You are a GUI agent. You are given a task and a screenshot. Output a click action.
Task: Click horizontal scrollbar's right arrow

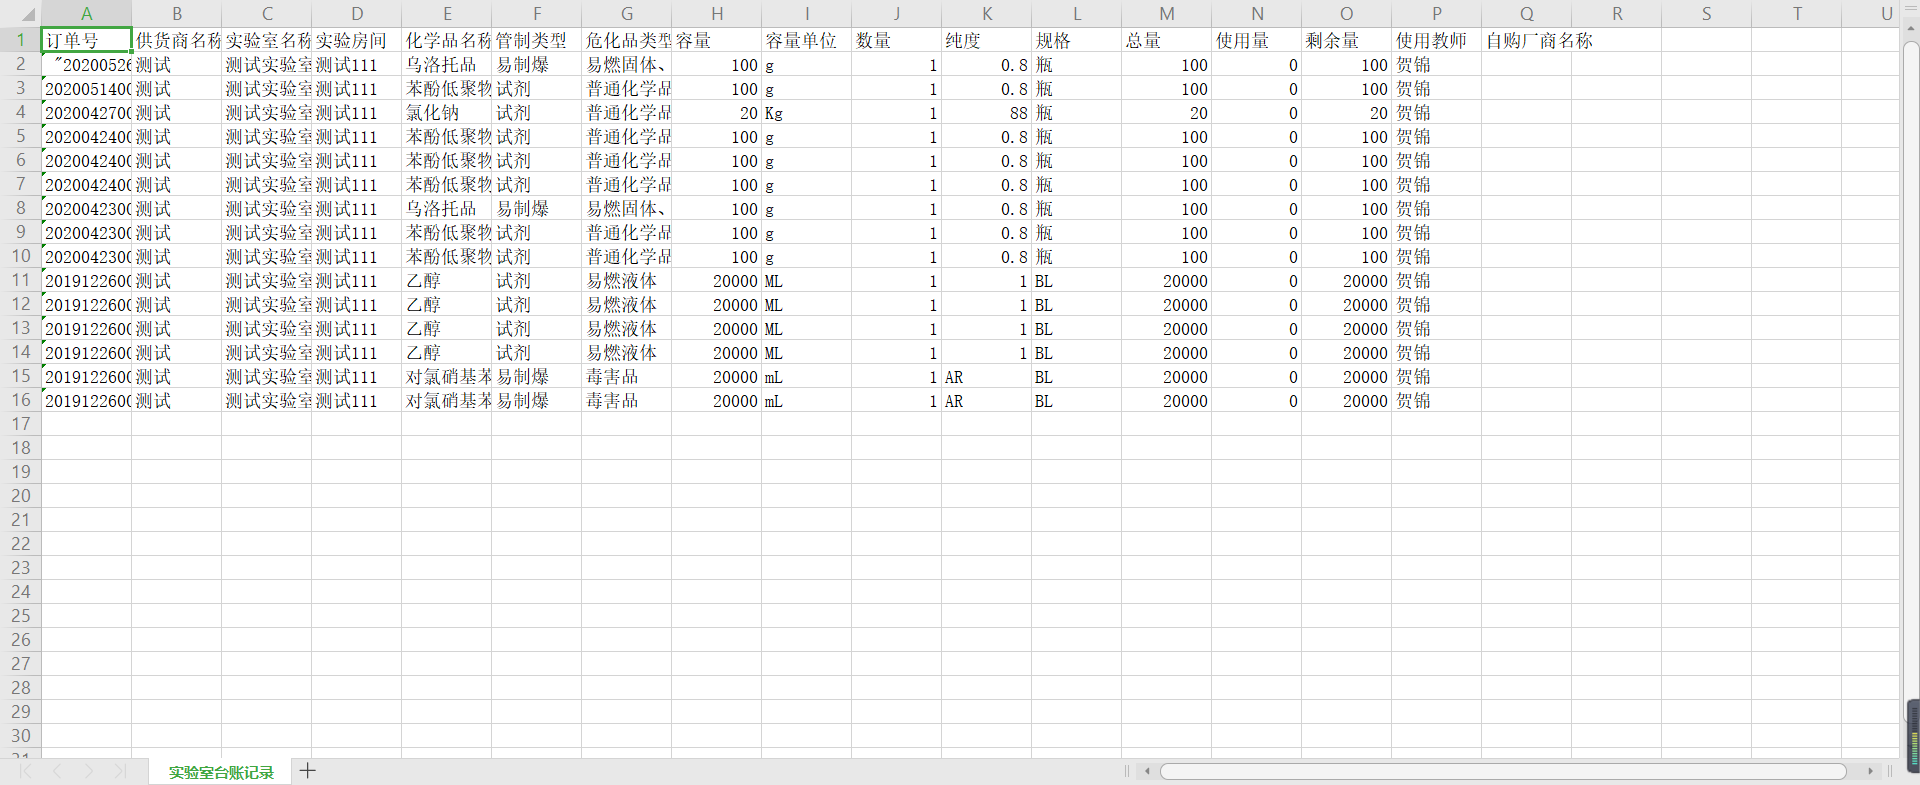tap(1870, 771)
